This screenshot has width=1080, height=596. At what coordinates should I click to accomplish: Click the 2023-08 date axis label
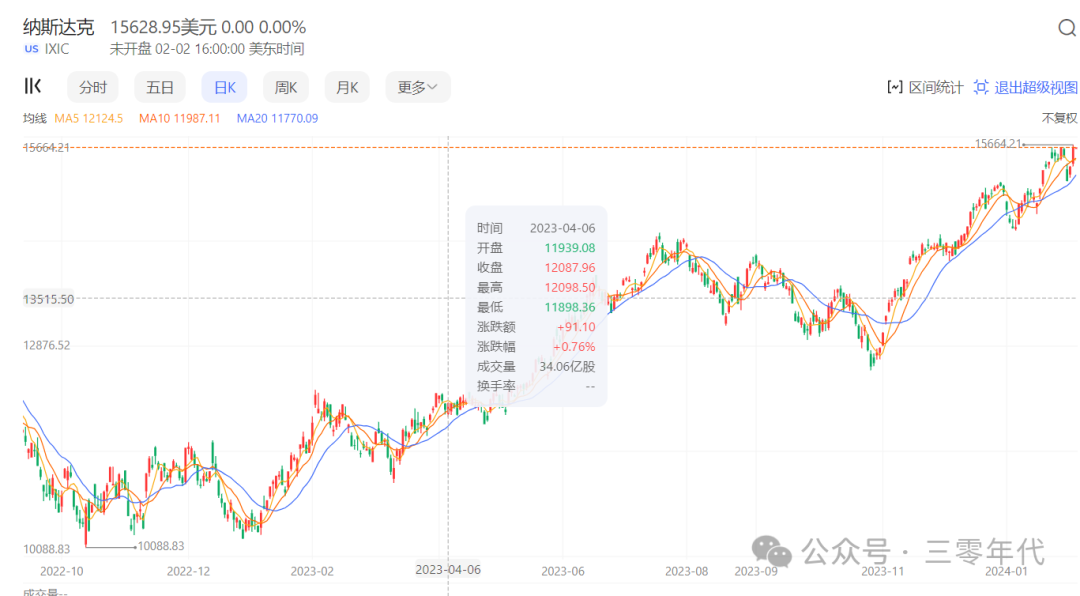686,571
